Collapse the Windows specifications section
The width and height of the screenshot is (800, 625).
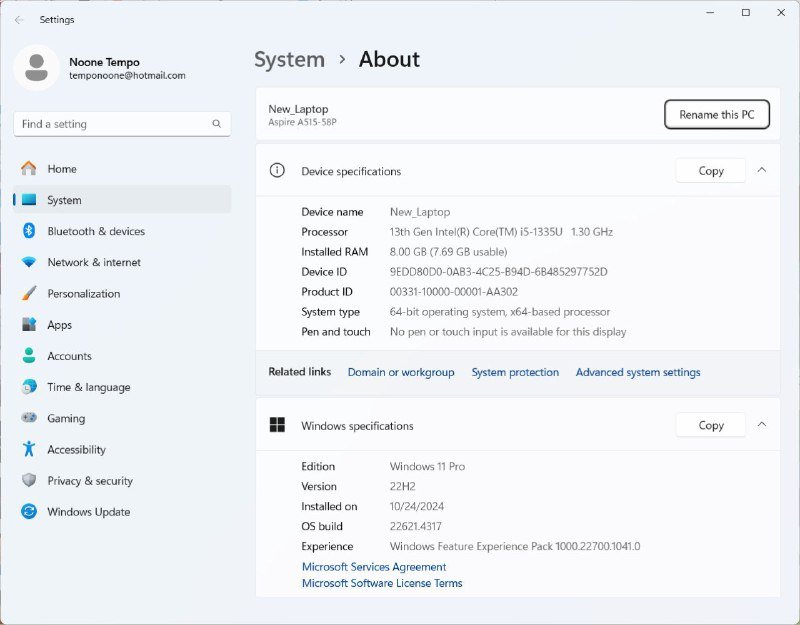[762, 424]
